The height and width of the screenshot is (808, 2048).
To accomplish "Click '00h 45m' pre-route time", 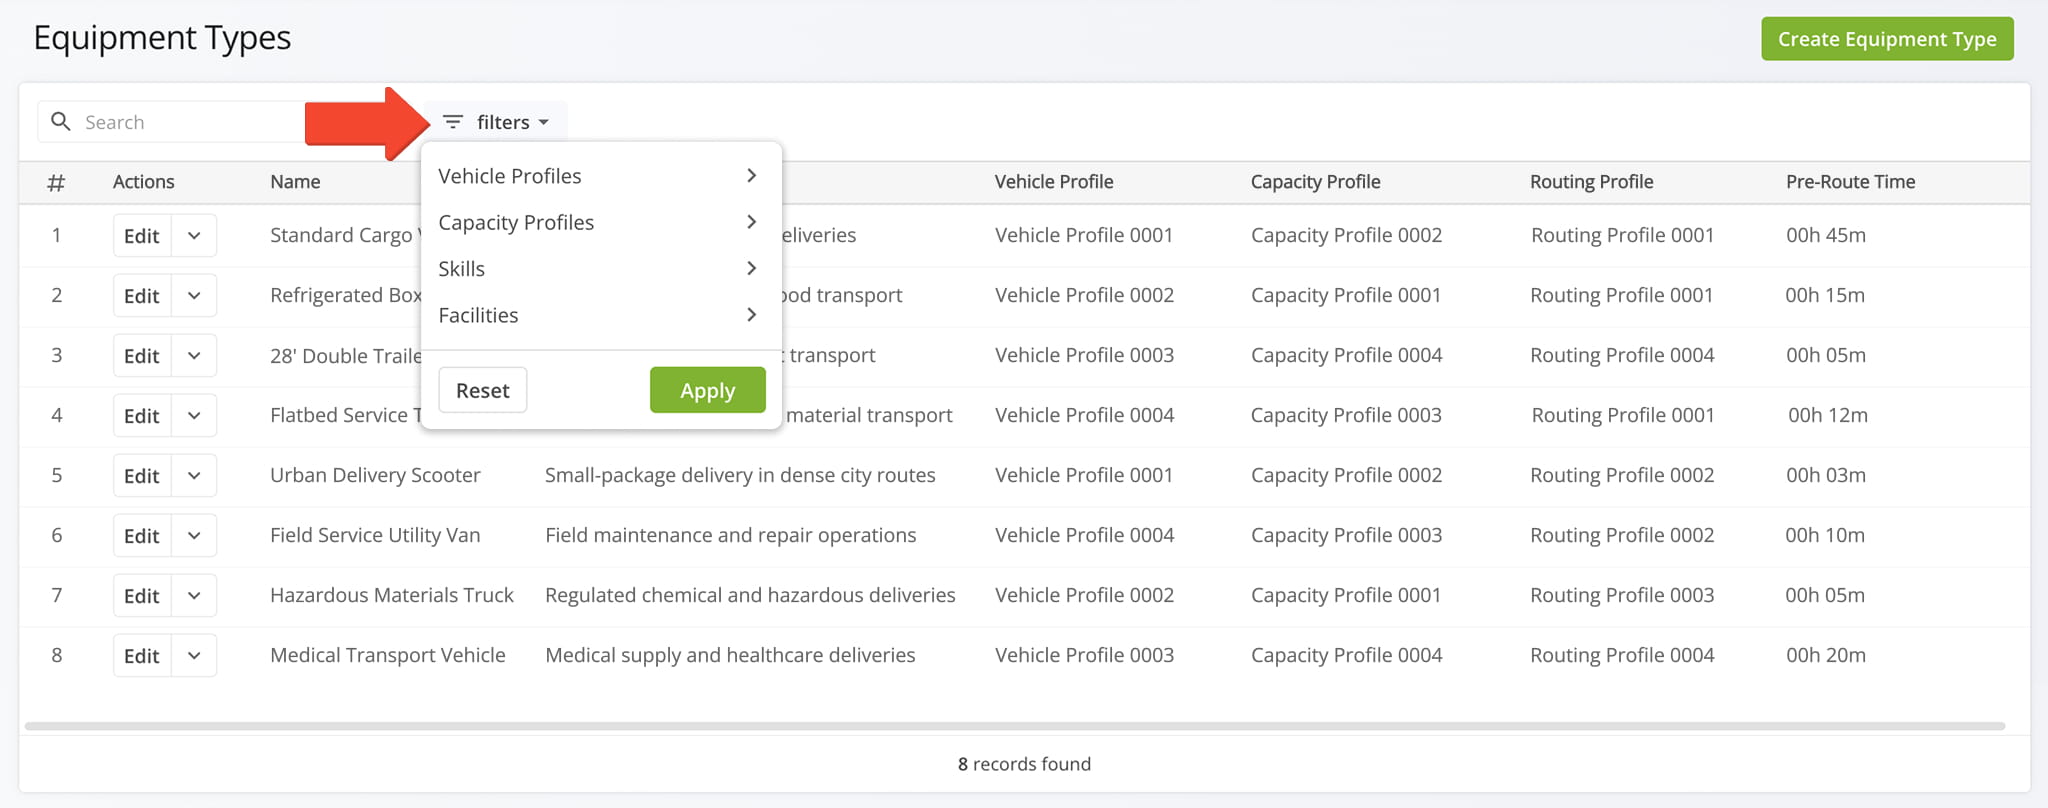I will tap(1826, 235).
